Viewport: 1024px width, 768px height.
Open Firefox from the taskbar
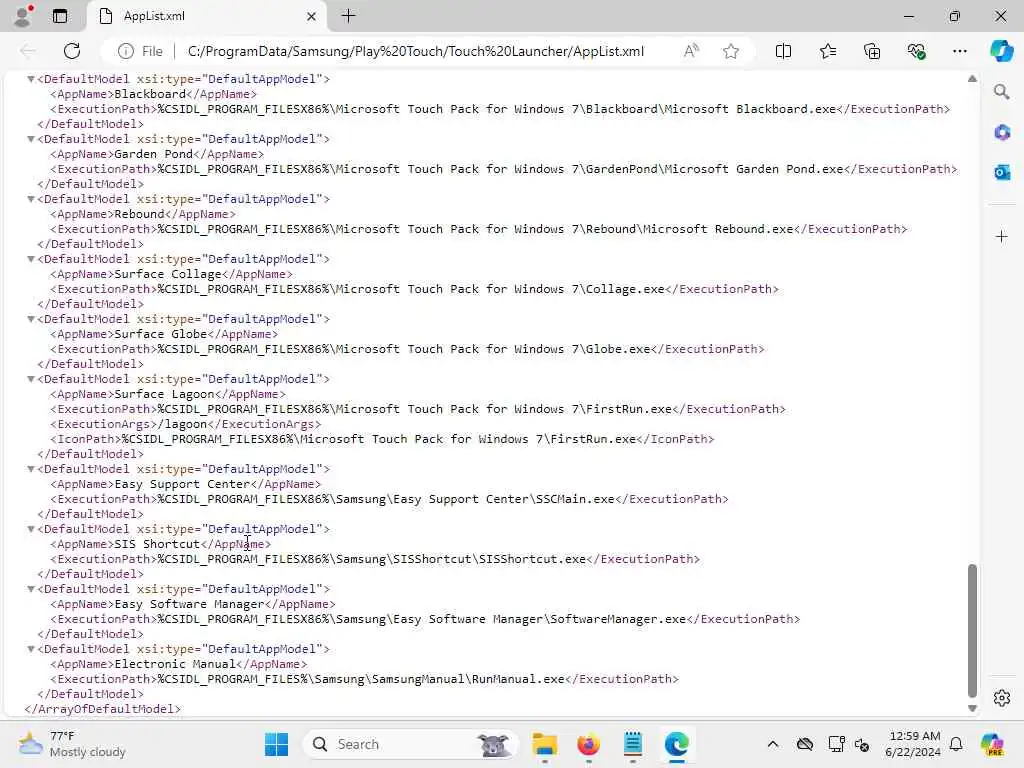tap(588, 744)
